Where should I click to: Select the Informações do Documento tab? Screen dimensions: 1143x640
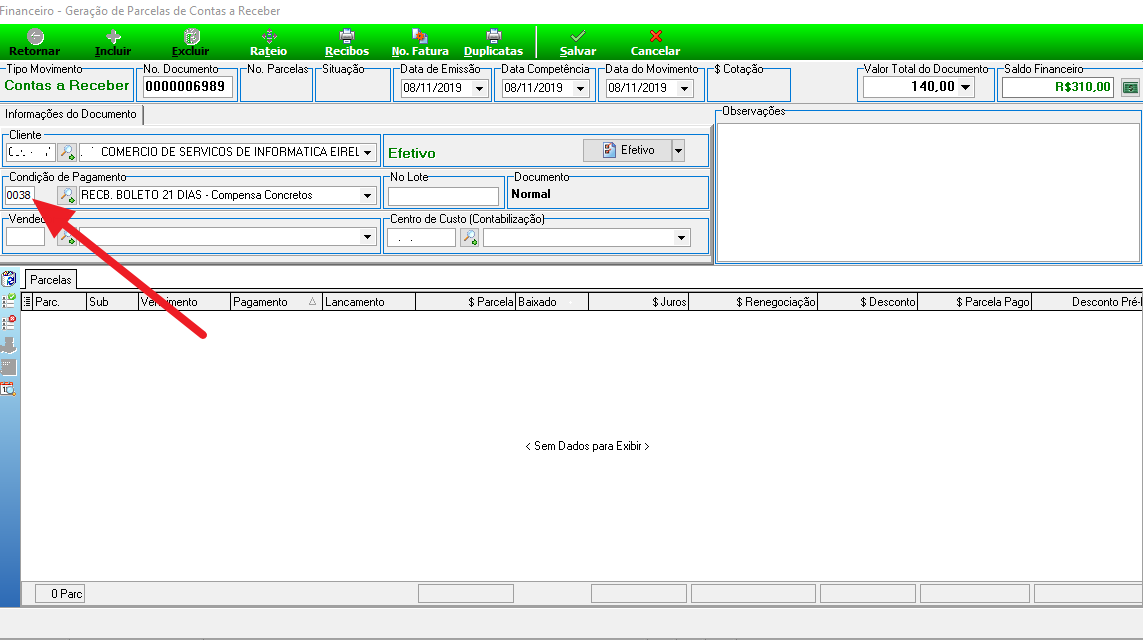point(71,114)
